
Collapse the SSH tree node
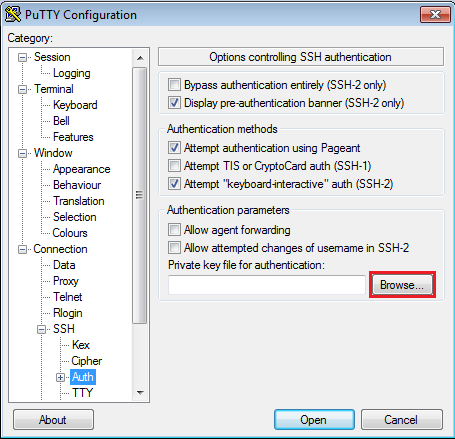42,330
